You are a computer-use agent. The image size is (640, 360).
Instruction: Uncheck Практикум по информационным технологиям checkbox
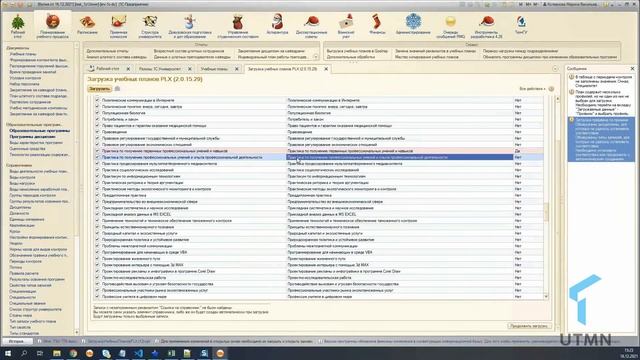(x=97, y=176)
